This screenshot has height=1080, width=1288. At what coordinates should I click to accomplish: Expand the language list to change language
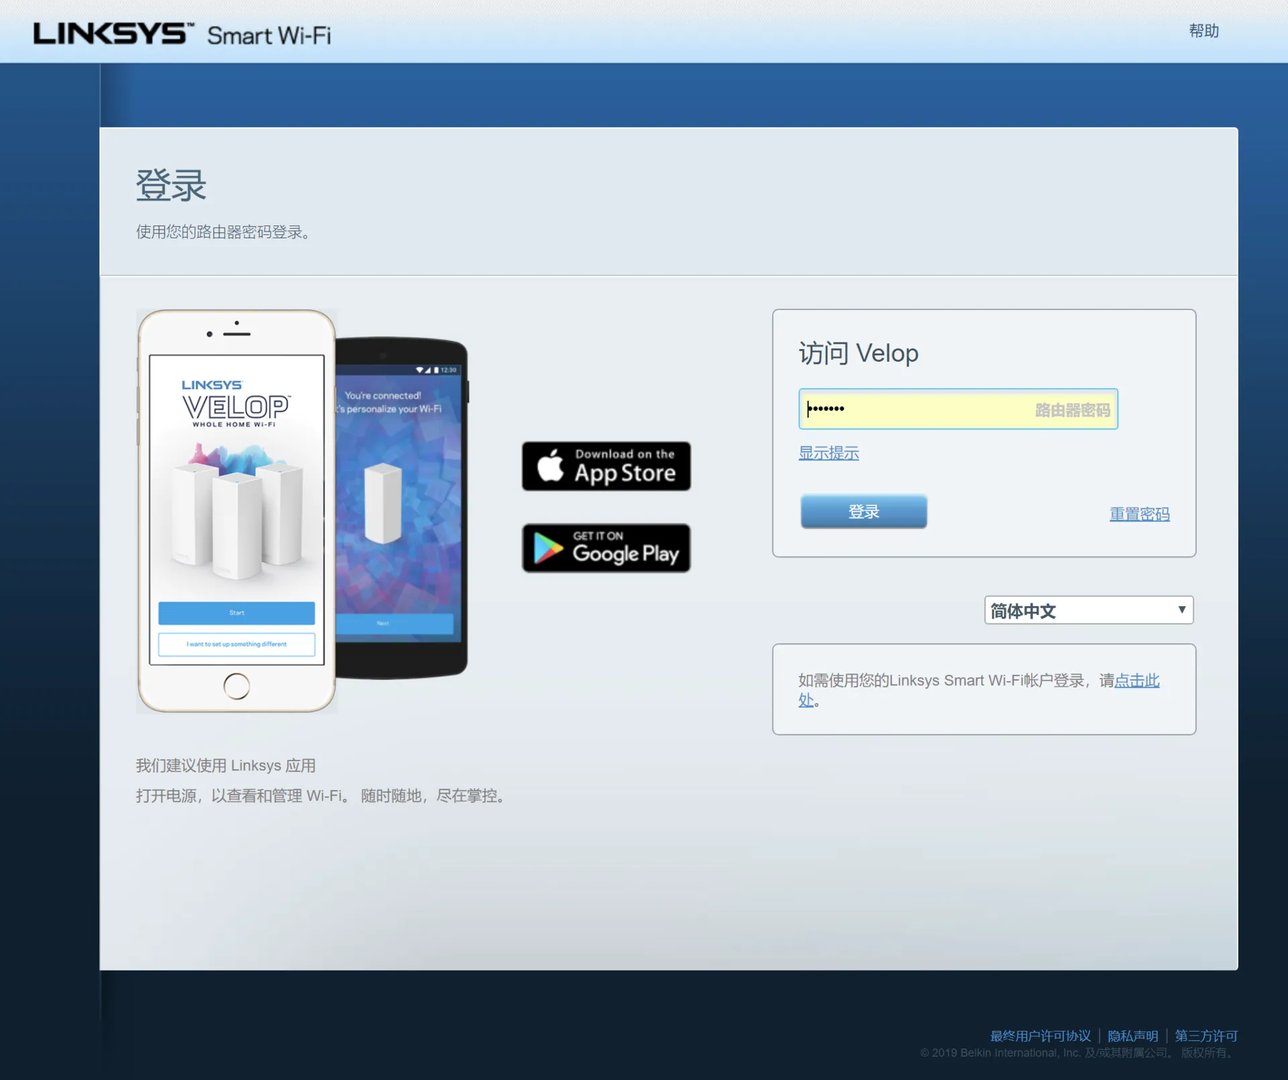coord(1088,610)
